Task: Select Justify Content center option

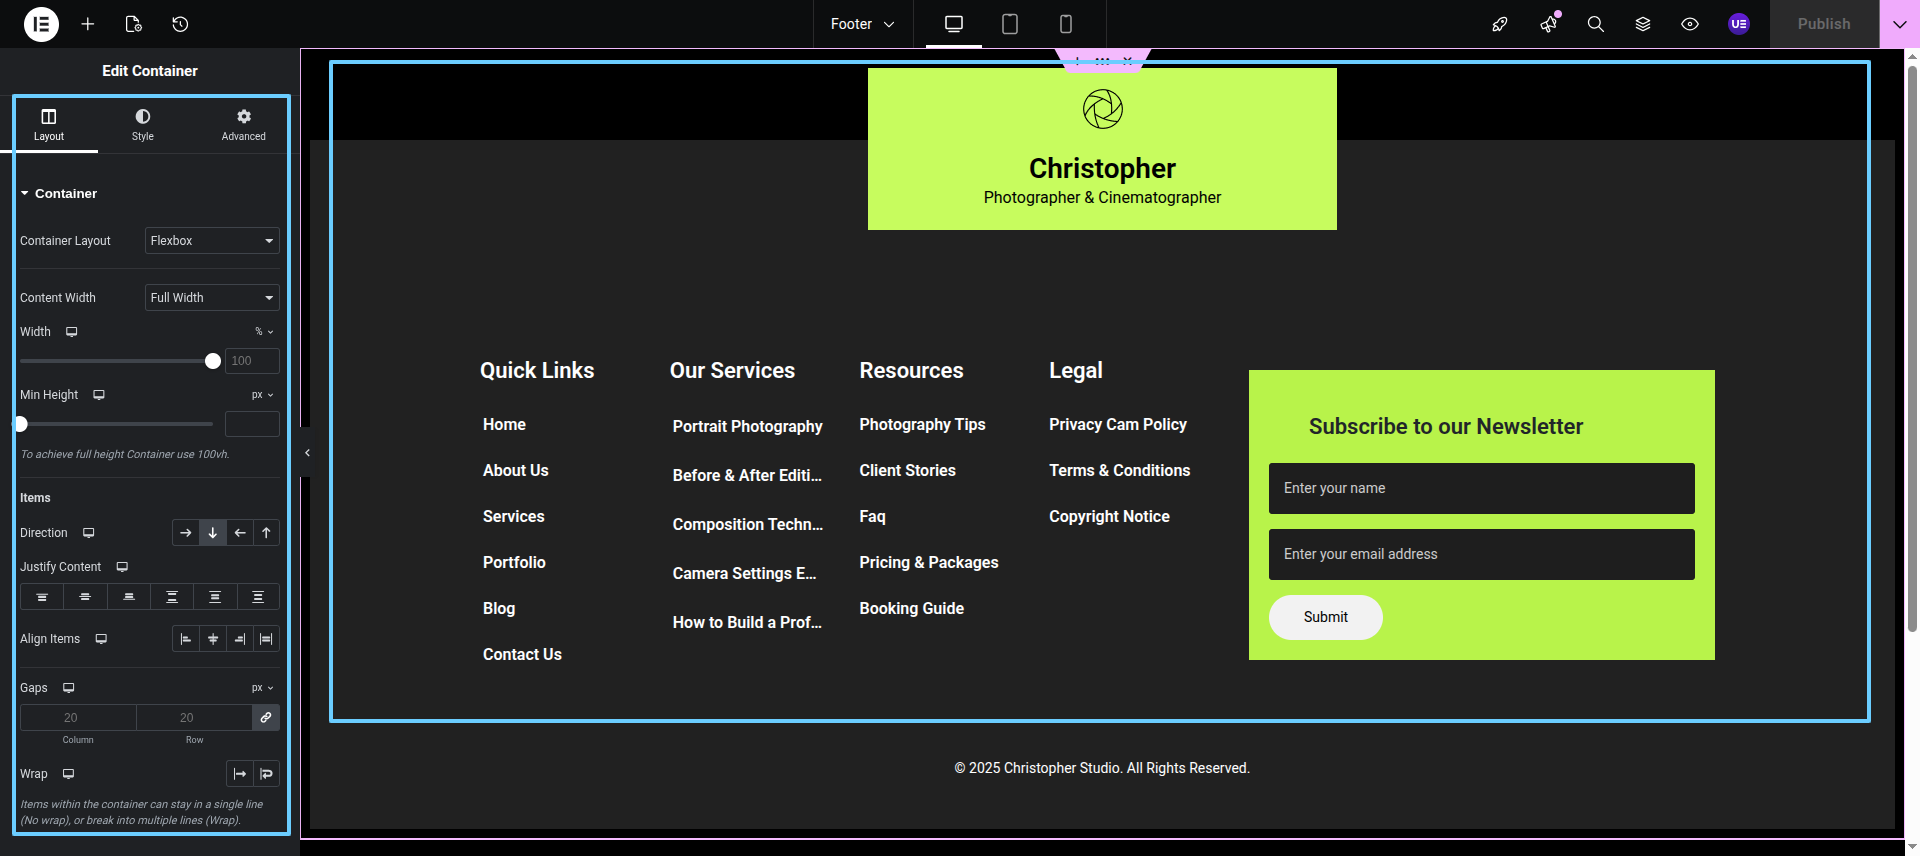Action: [85, 597]
